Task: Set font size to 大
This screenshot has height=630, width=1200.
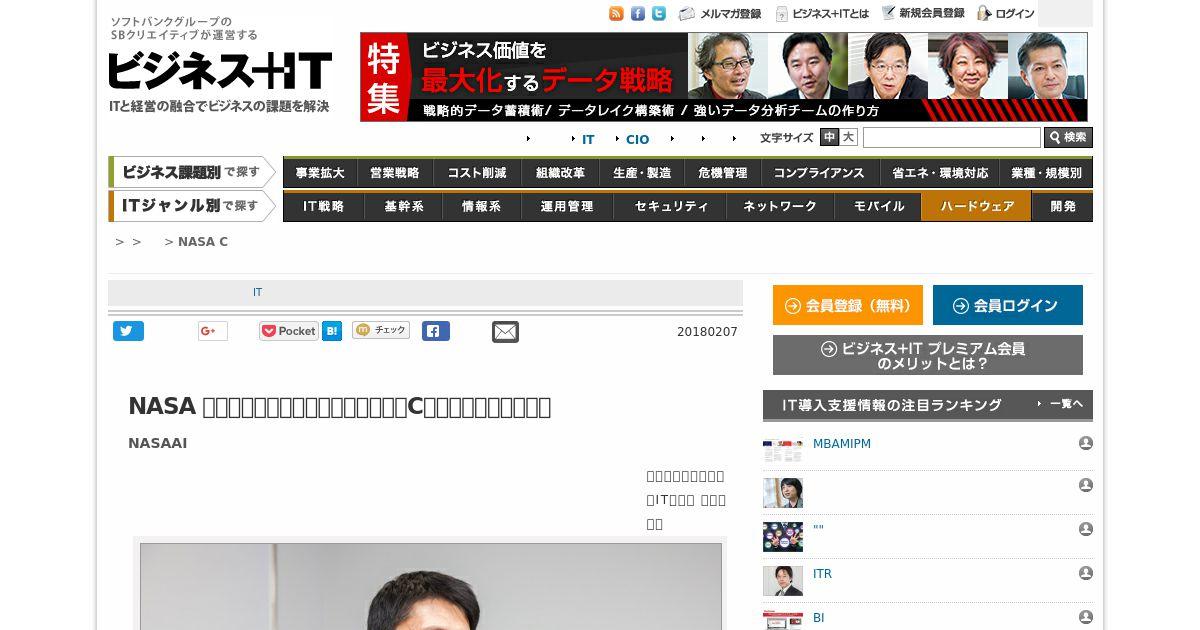Action: click(848, 137)
